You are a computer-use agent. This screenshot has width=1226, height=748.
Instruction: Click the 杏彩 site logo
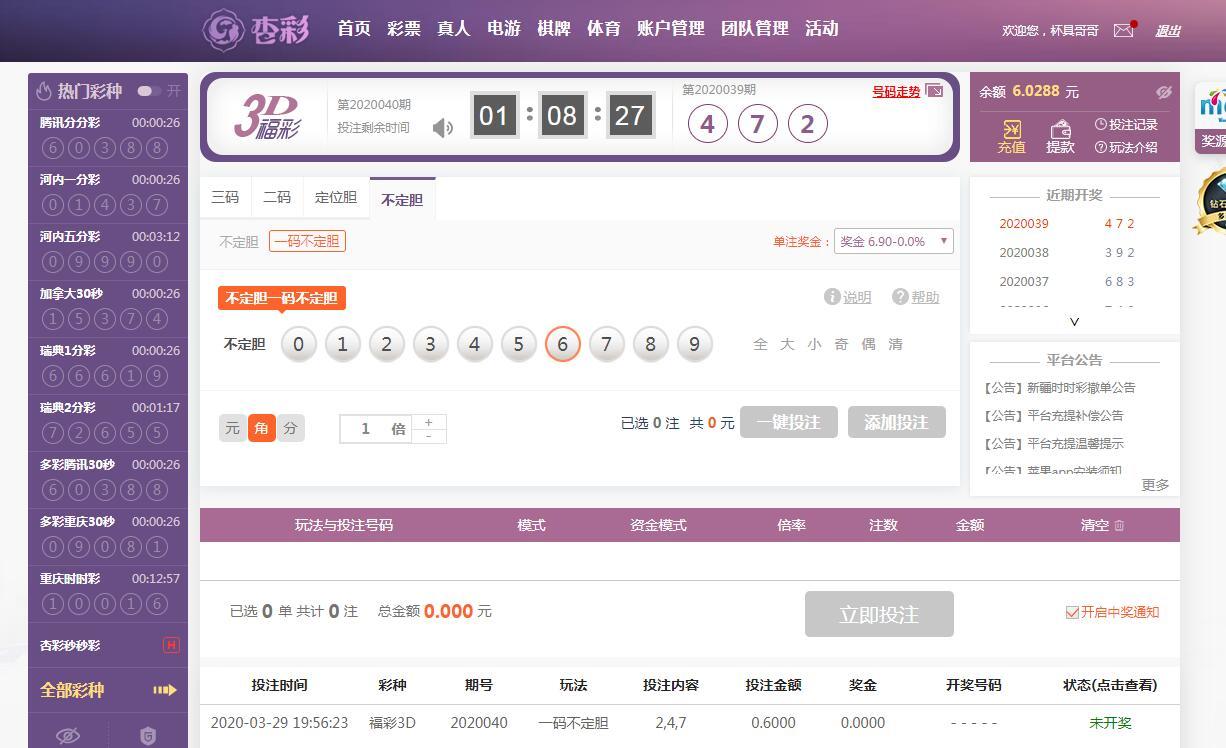coord(254,29)
